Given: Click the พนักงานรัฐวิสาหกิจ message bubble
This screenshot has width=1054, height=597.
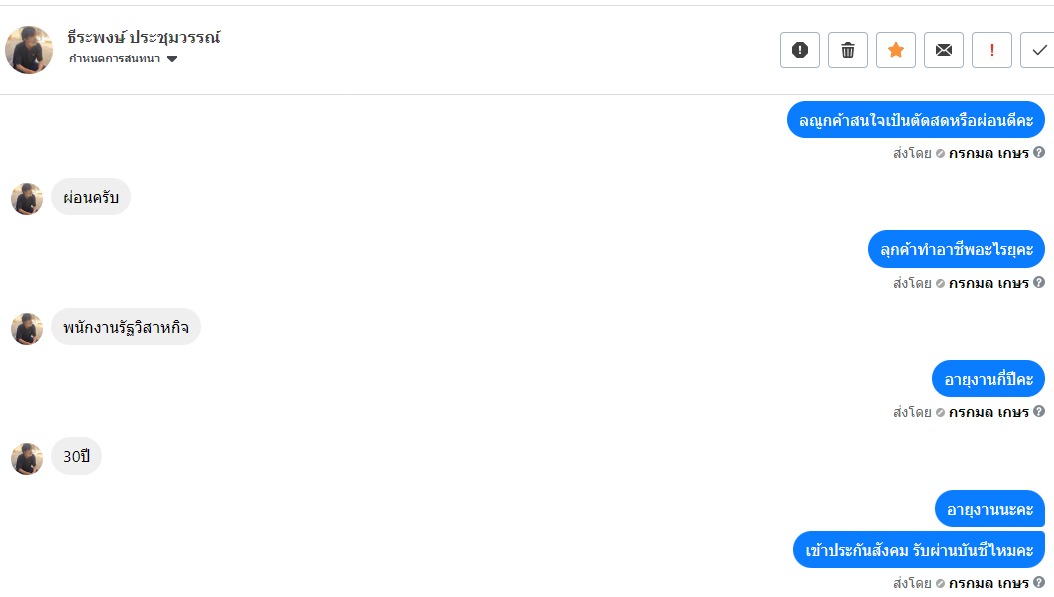Looking at the screenshot, I should (x=126, y=327).
